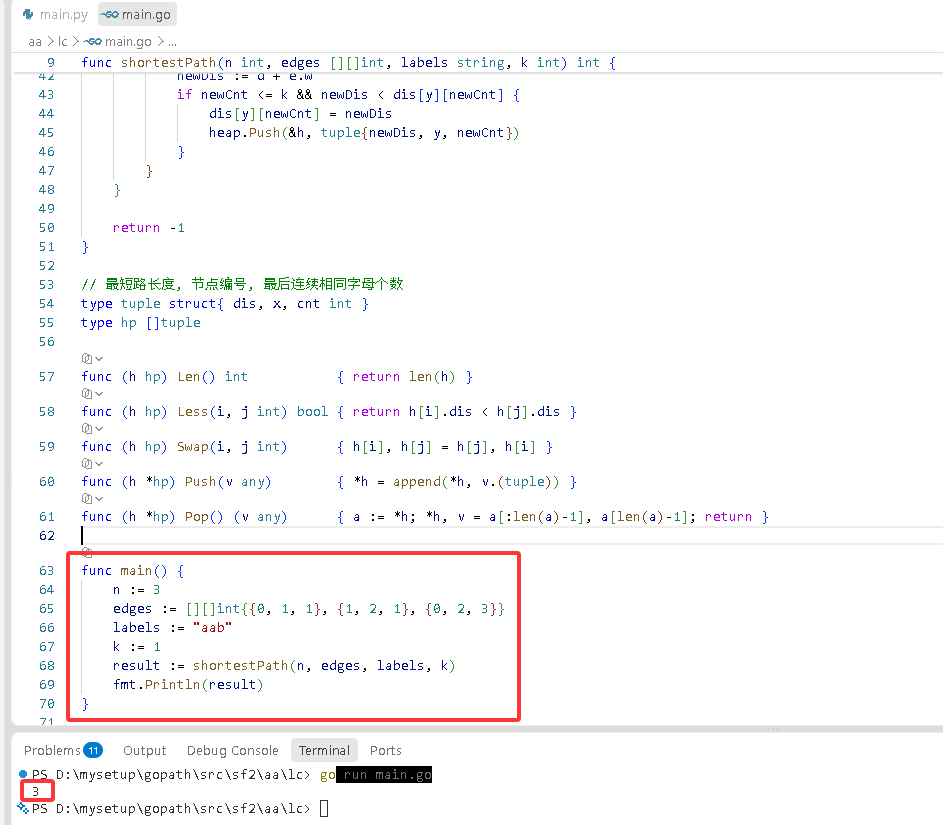The width and height of the screenshot is (943, 825).
Task: Click 'func main()' declaration on line 63
Action: click(132, 571)
